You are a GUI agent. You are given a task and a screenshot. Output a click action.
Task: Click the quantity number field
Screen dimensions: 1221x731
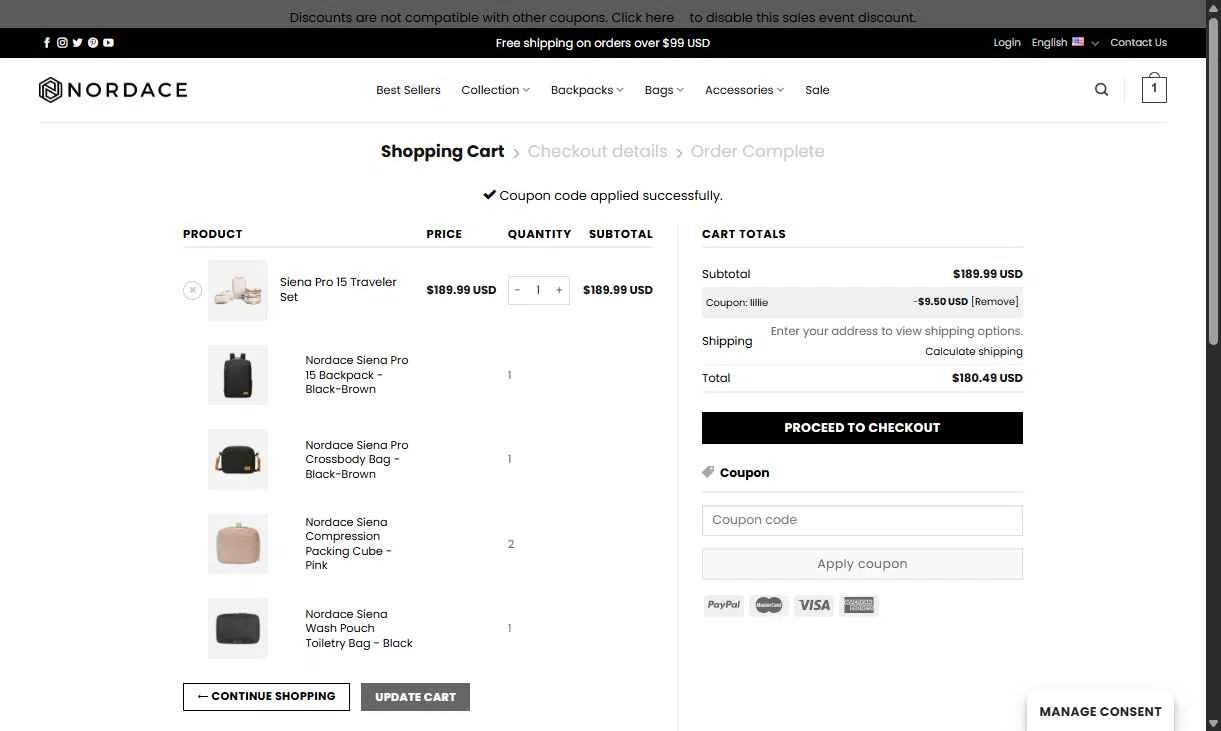coord(538,290)
